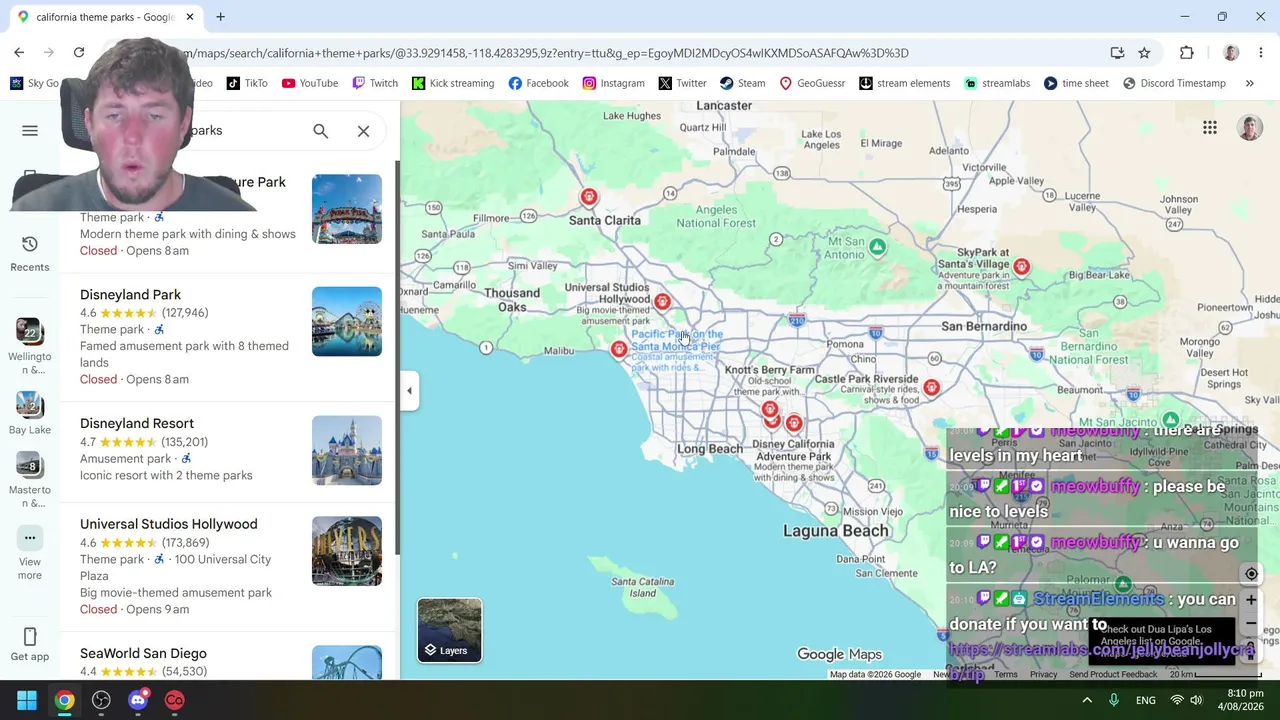
Task: Select the Castle Park Riverside map pin
Action: (931, 387)
